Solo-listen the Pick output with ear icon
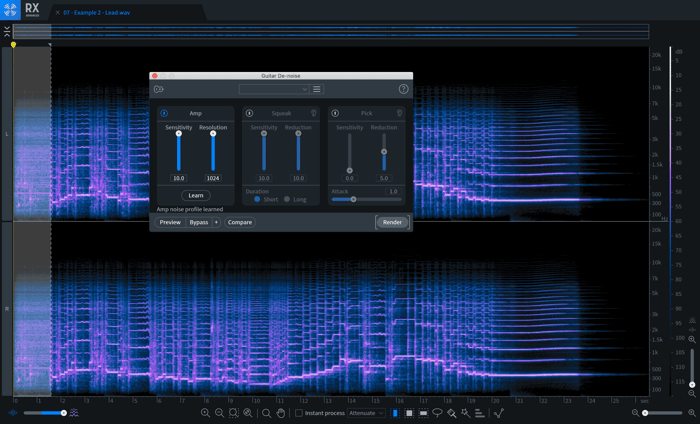 pyautogui.click(x=400, y=113)
